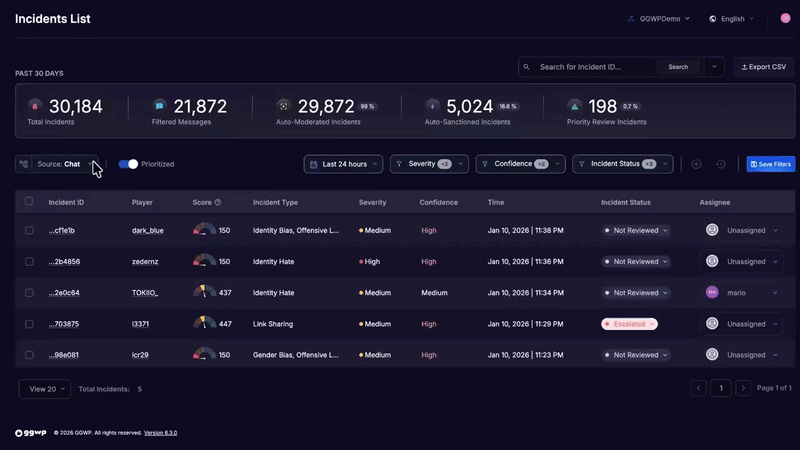The image size is (800, 450).
Task: Click the Save Filters button
Action: click(770, 164)
